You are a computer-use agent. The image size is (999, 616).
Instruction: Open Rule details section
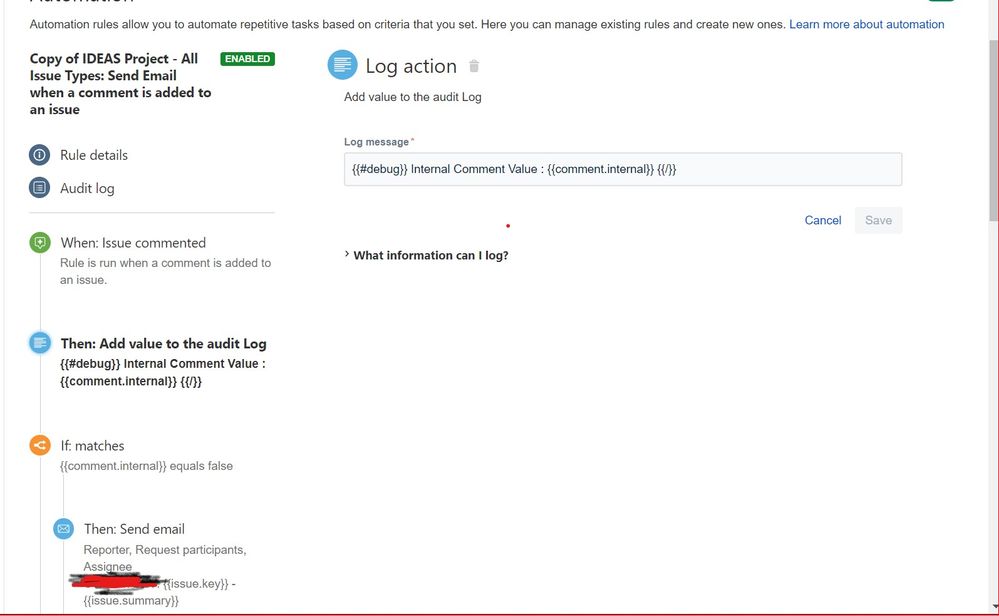94,155
